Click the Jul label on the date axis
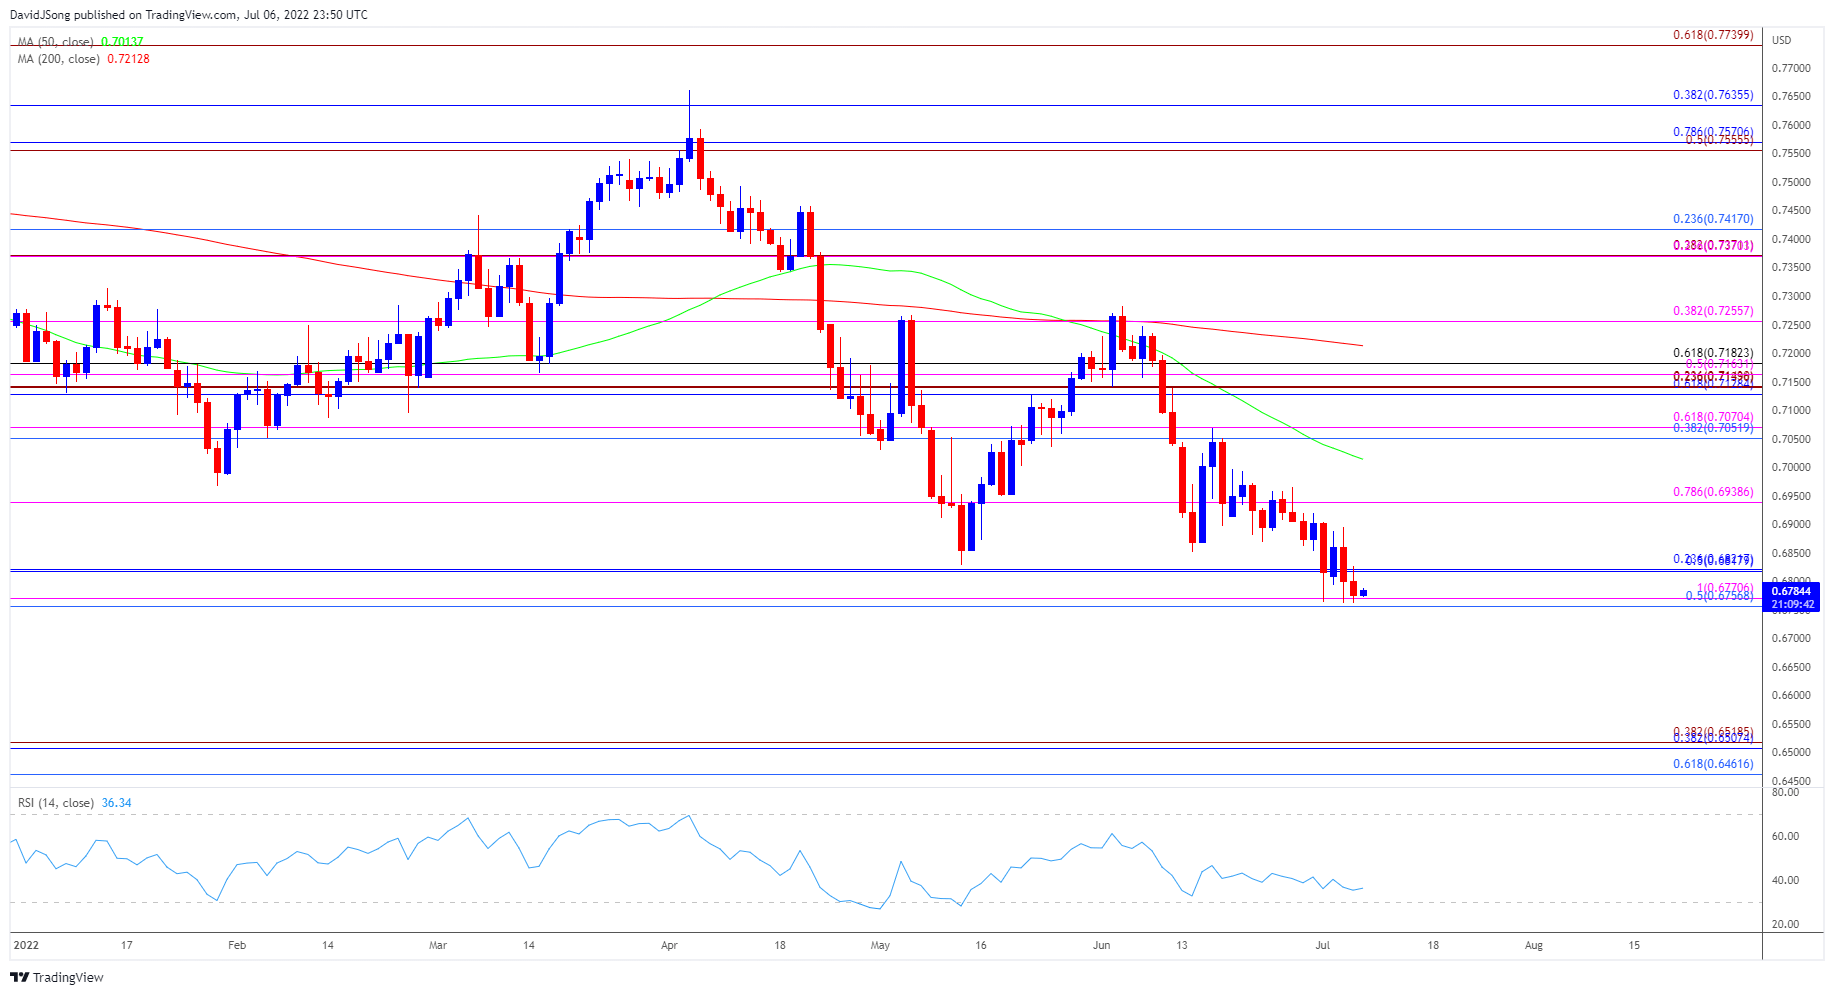Viewport: 1834px width, 995px height. point(1322,945)
